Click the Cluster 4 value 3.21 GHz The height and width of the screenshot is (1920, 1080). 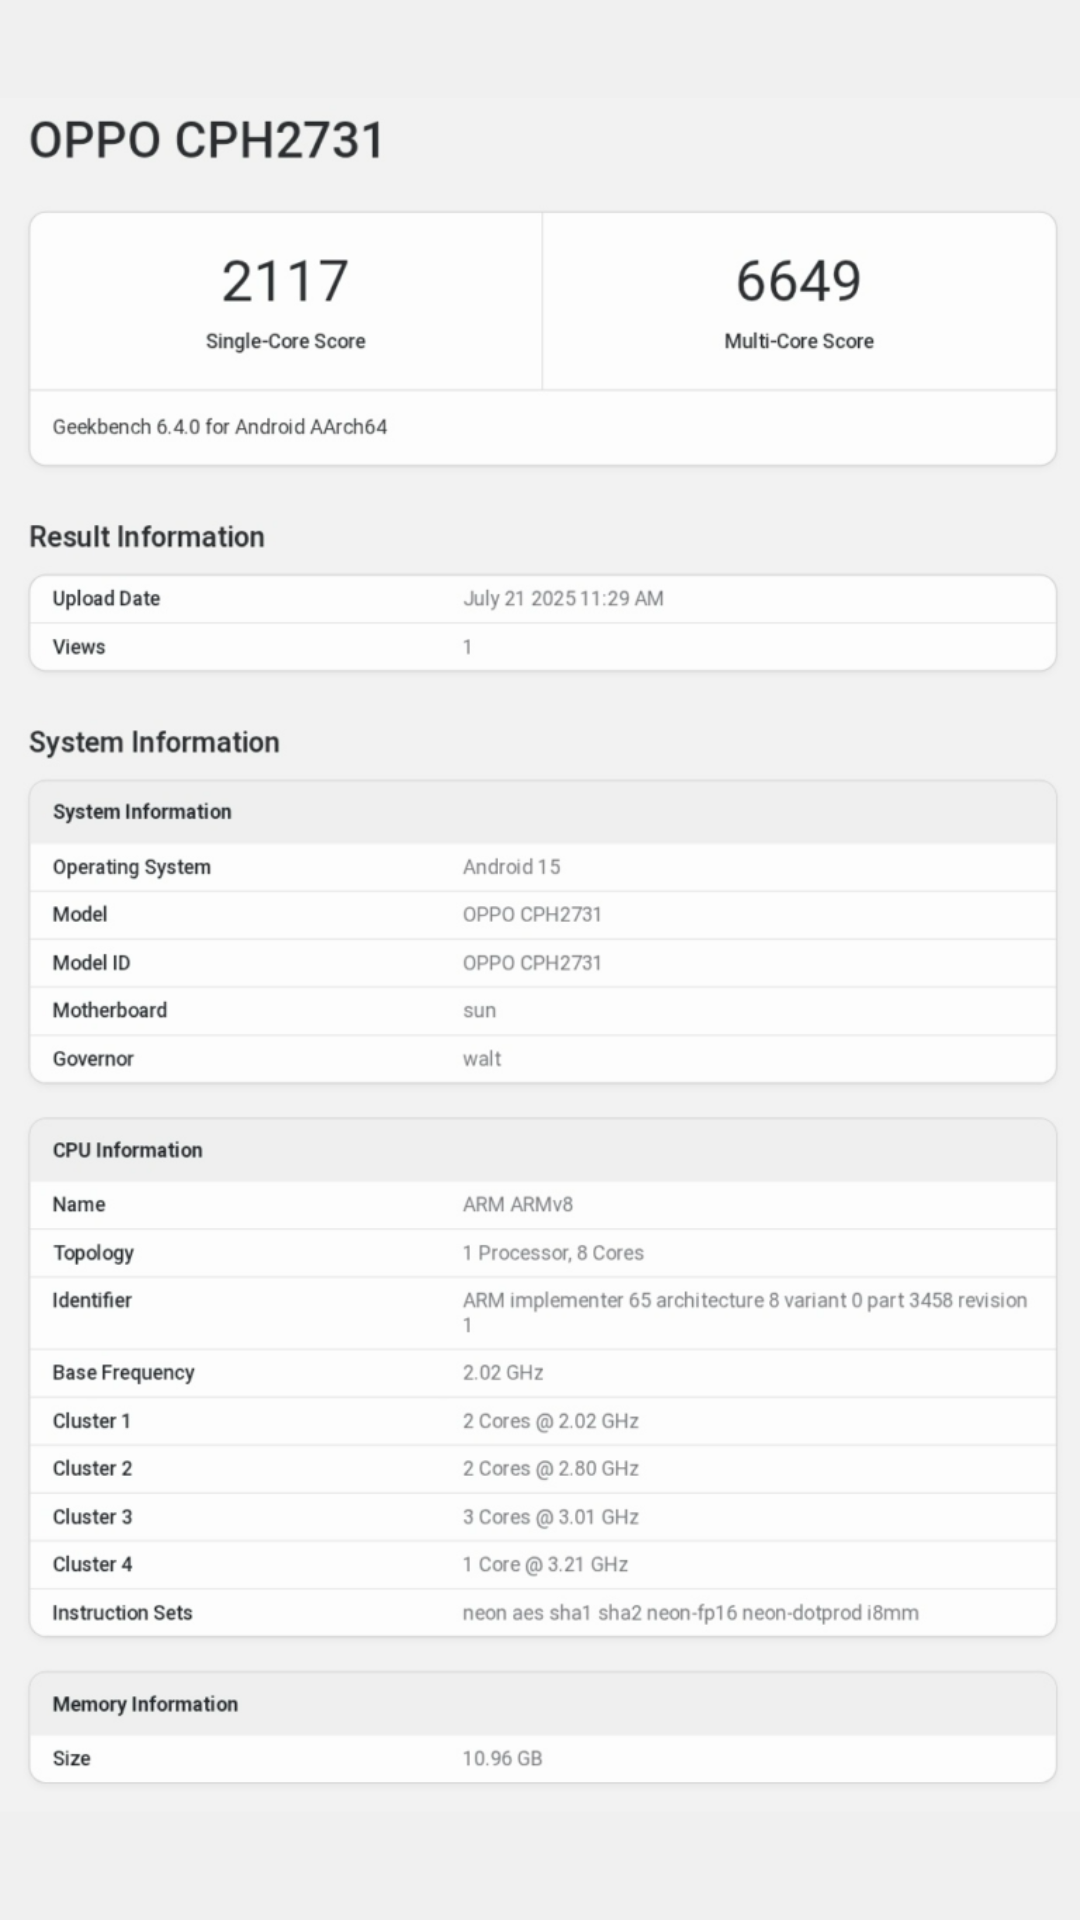[545, 1565]
